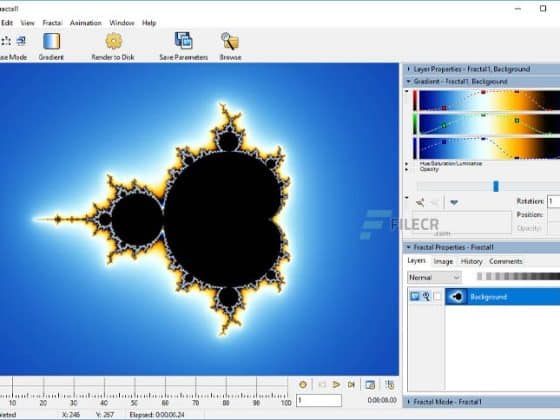Click the green channel bar of gradient

coord(415,124)
